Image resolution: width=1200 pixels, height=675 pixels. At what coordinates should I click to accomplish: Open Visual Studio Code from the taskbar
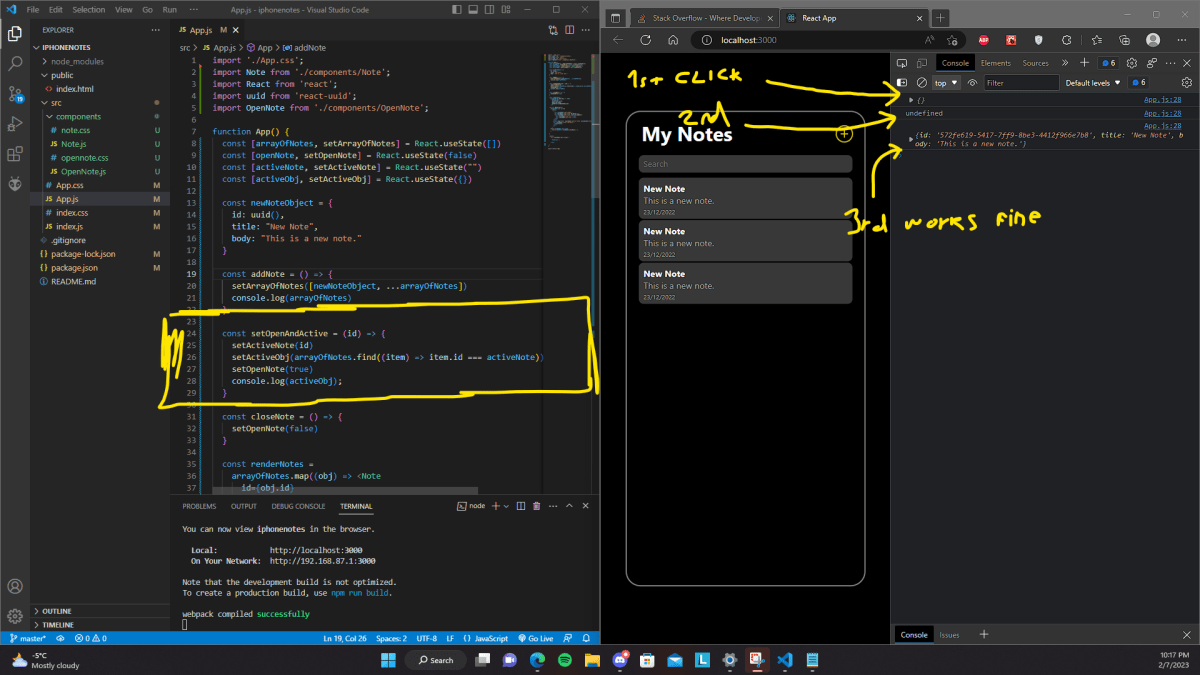784,660
